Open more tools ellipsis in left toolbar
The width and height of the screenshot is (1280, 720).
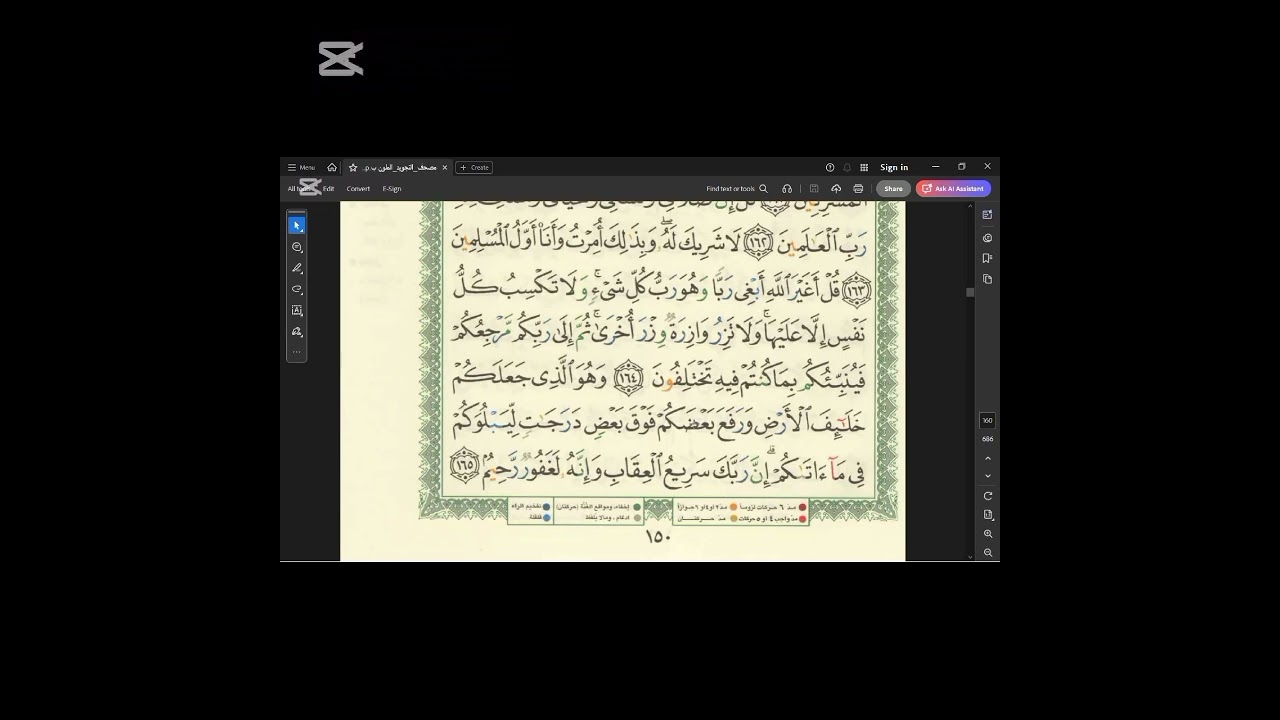point(297,351)
